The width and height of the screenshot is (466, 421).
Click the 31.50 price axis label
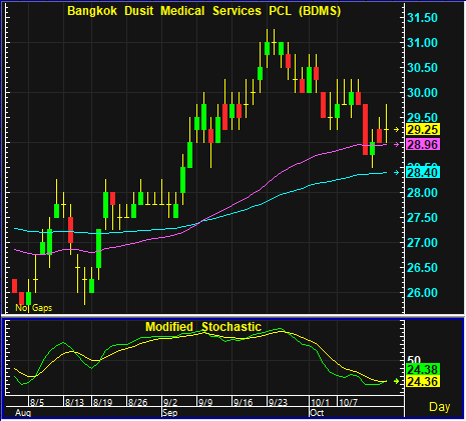[x=422, y=18]
